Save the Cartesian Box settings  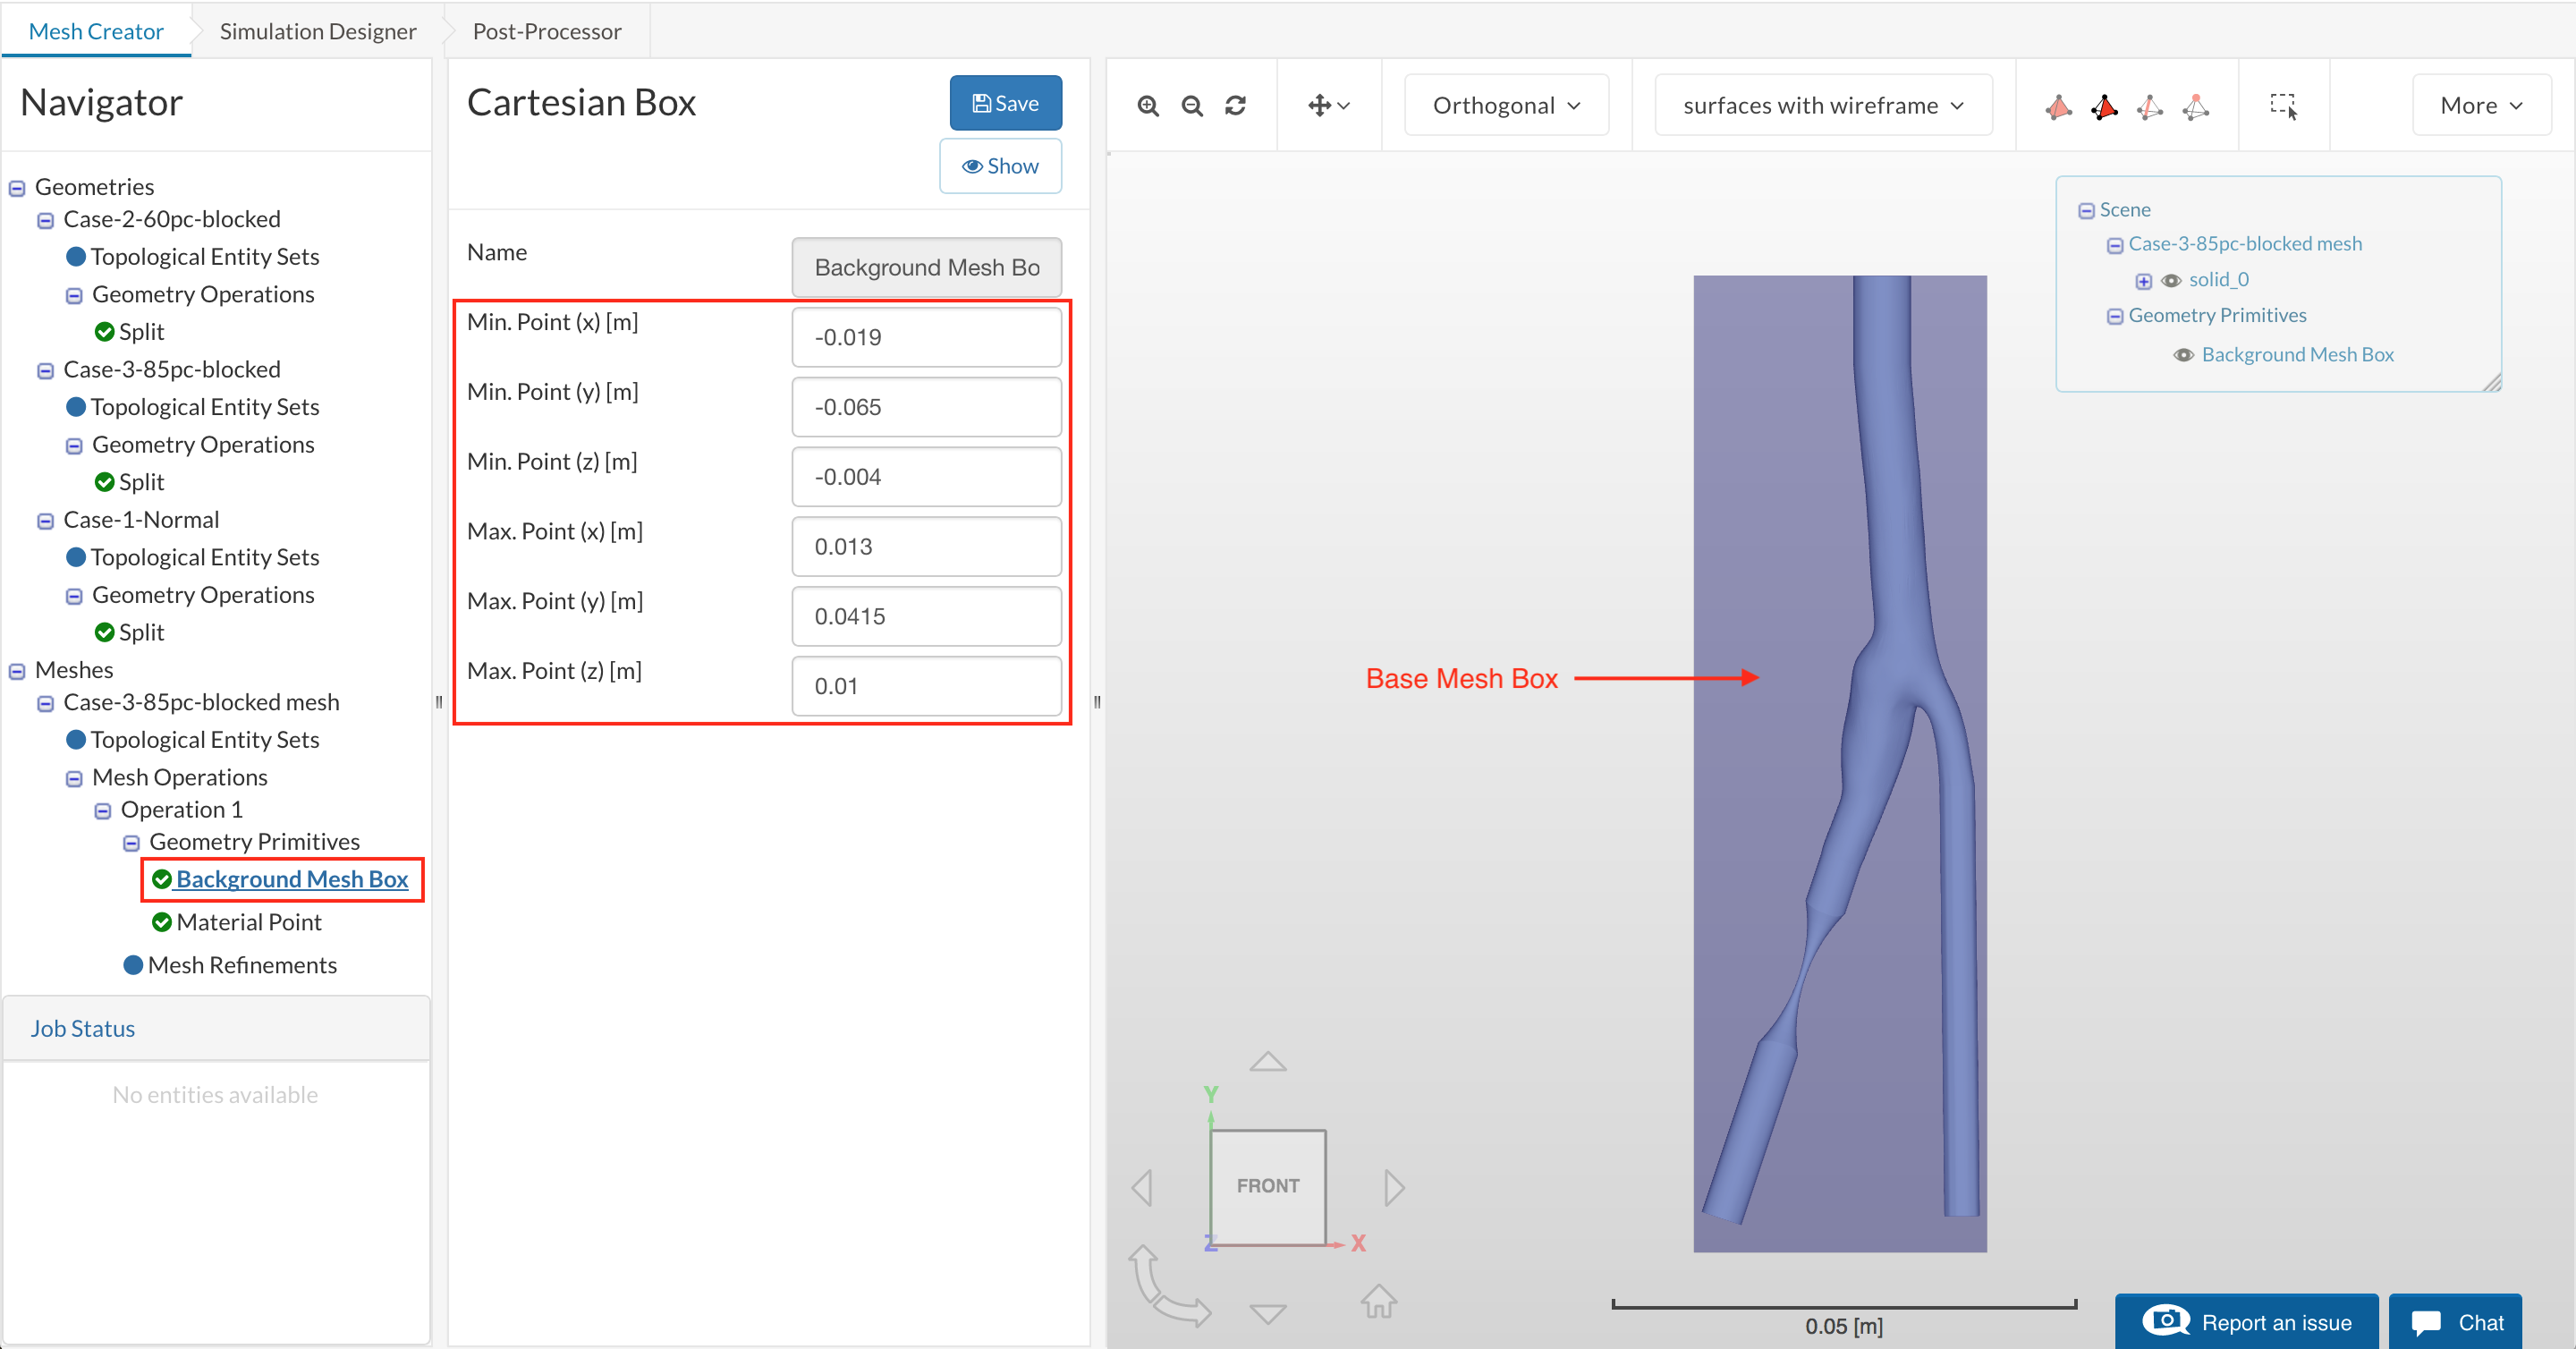click(x=1005, y=103)
